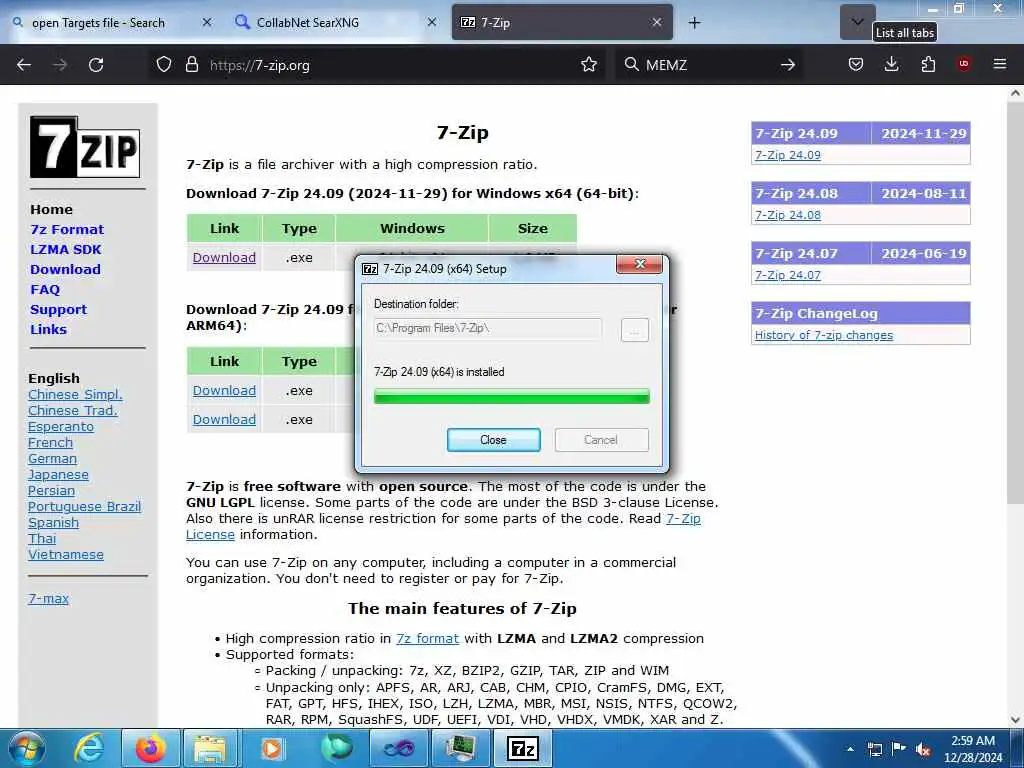Open the FAQ sidebar link

click(45, 289)
